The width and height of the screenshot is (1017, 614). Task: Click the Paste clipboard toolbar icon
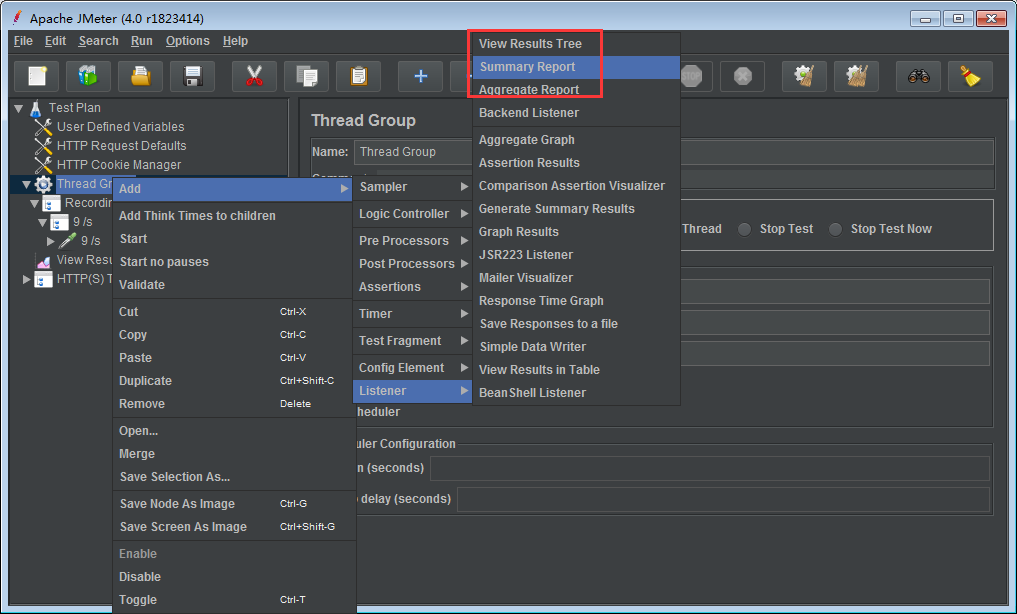click(358, 77)
